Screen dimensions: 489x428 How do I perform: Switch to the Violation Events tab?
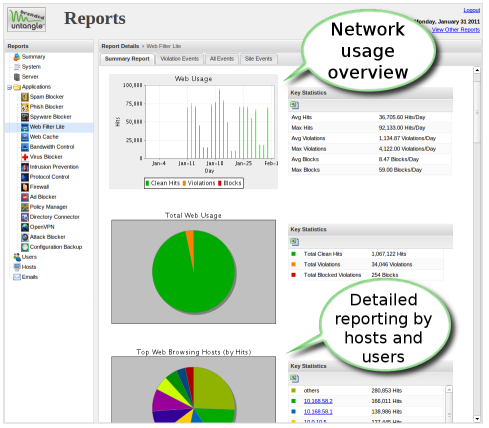click(179, 59)
